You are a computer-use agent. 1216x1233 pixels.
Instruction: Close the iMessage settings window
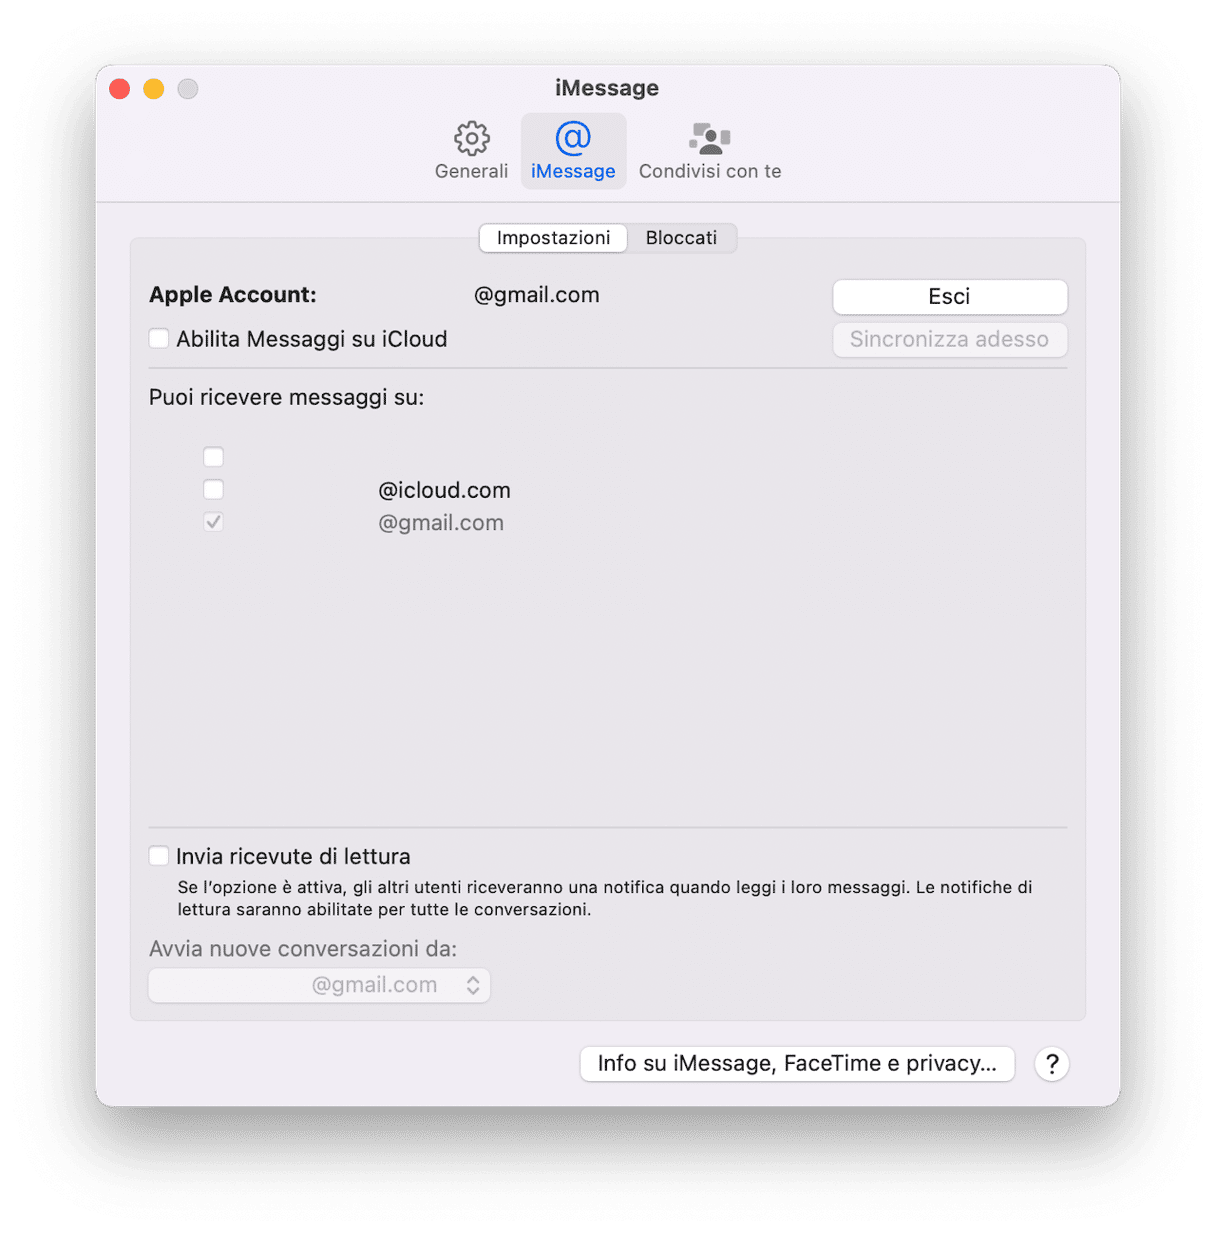(x=120, y=89)
